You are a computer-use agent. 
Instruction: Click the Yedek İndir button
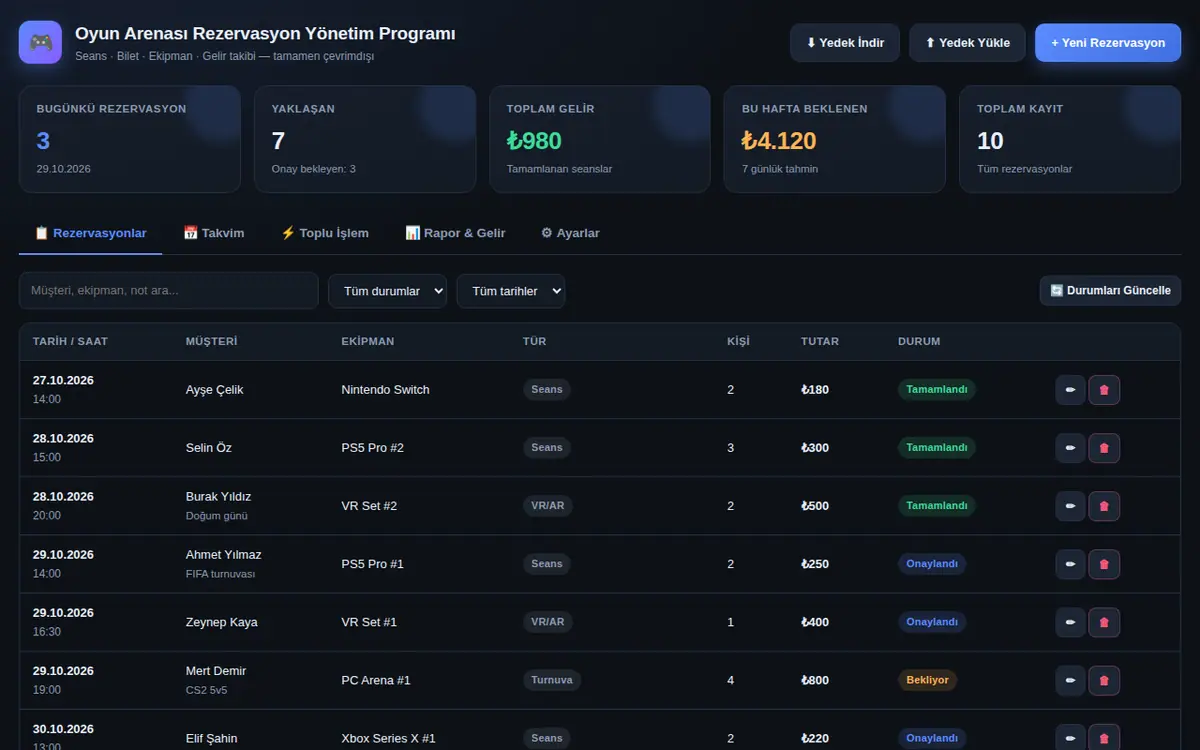(845, 43)
